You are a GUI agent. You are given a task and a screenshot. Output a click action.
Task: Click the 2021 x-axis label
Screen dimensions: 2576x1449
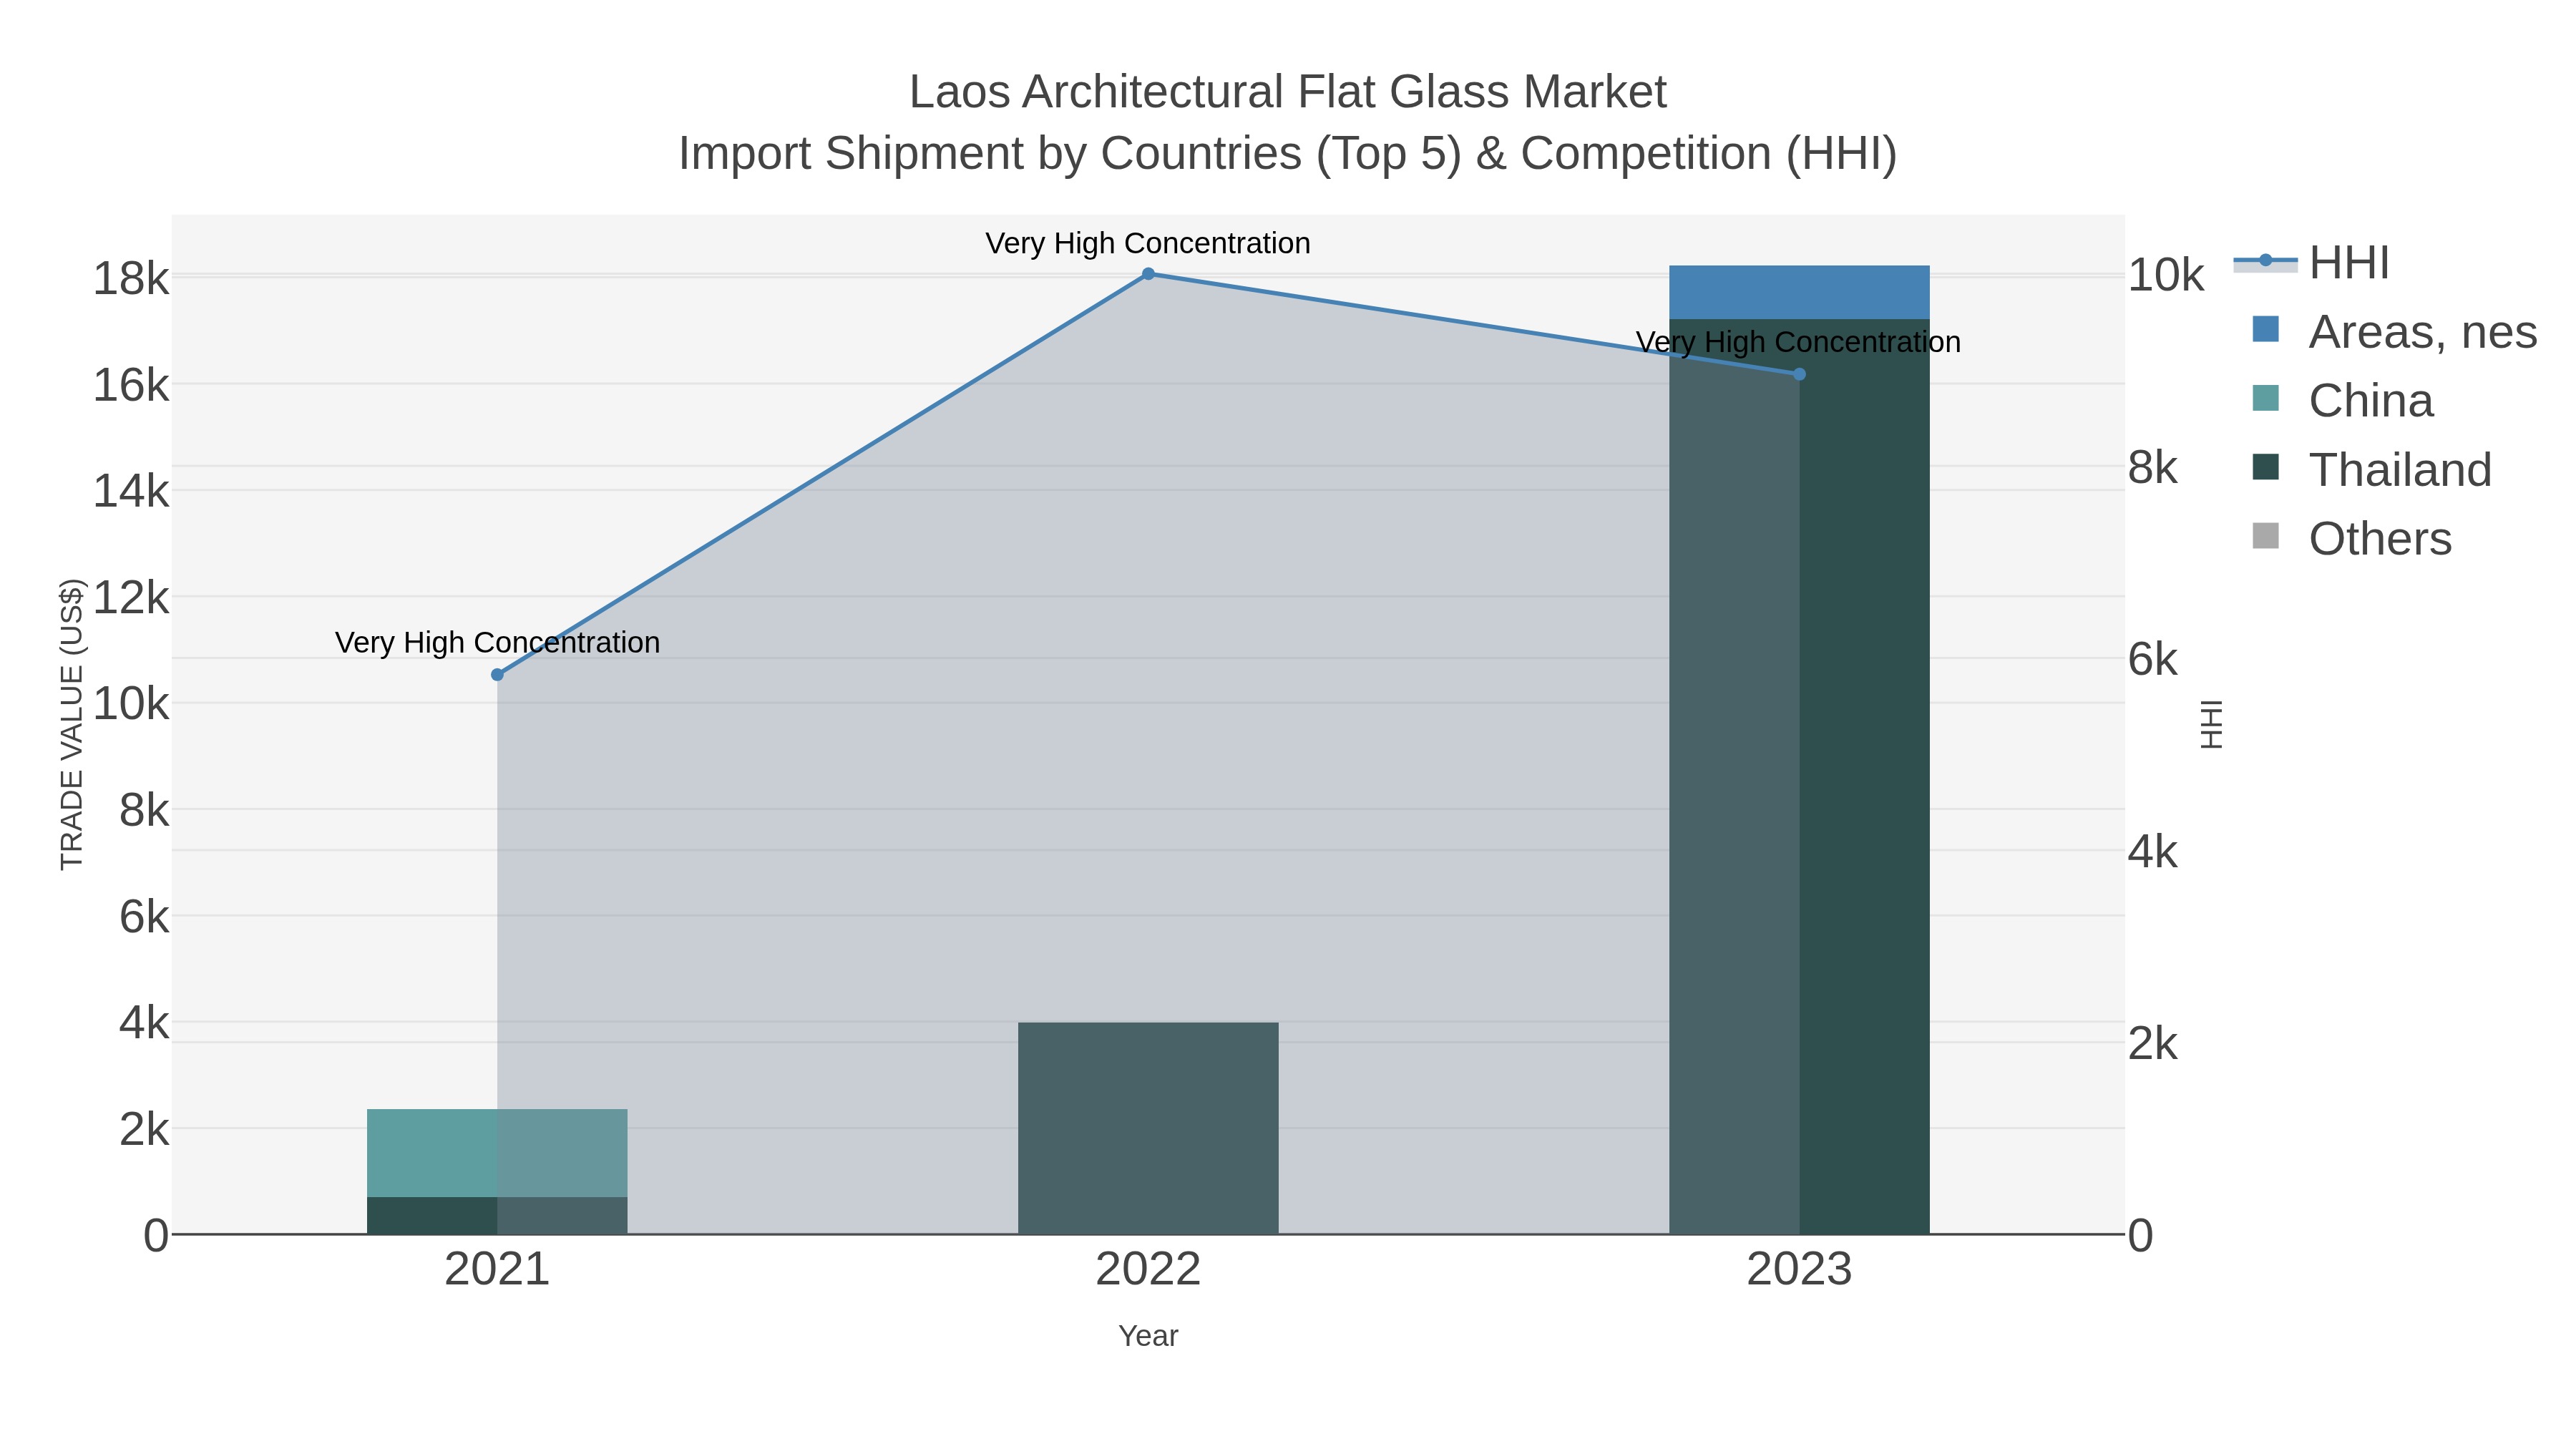point(497,1270)
